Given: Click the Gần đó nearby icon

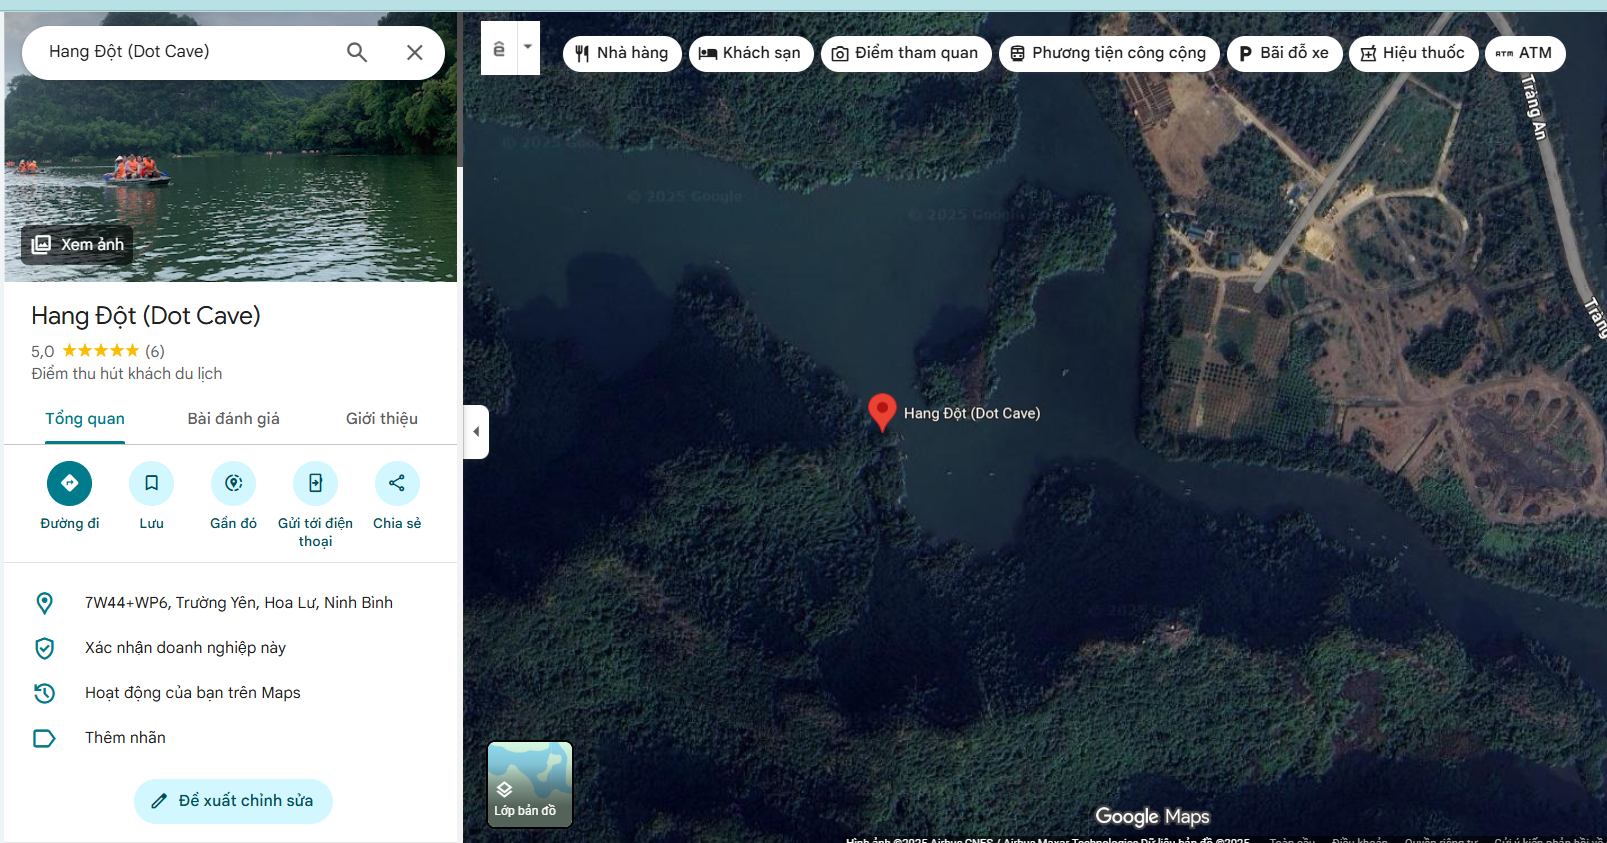Looking at the screenshot, I should (x=233, y=484).
